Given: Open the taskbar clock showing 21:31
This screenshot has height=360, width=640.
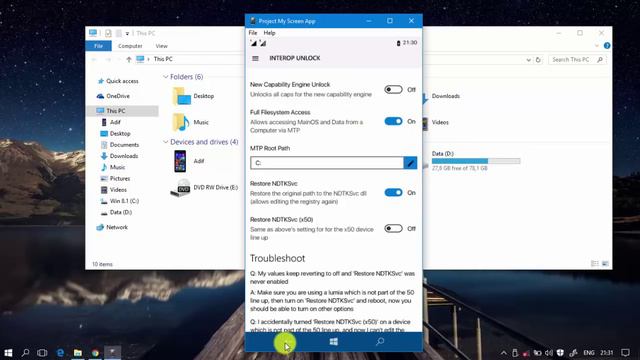Looking at the screenshot, I should coord(607,353).
